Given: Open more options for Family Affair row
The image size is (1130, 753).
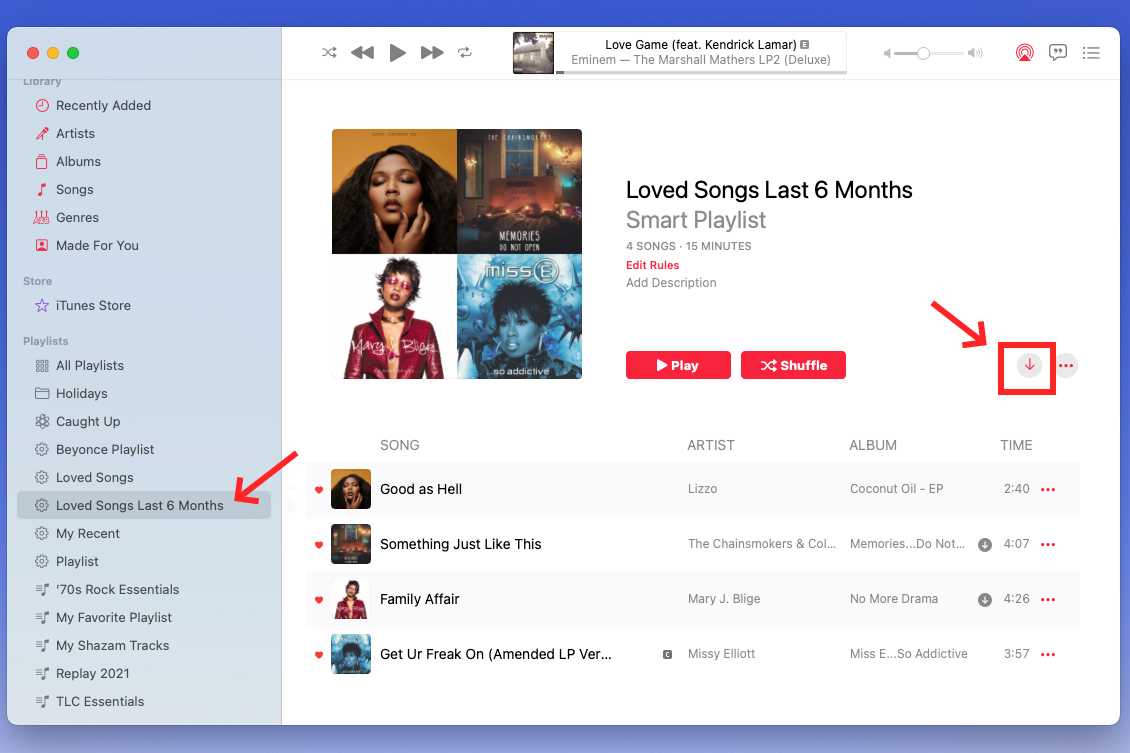Looking at the screenshot, I should tap(1047, 599).
